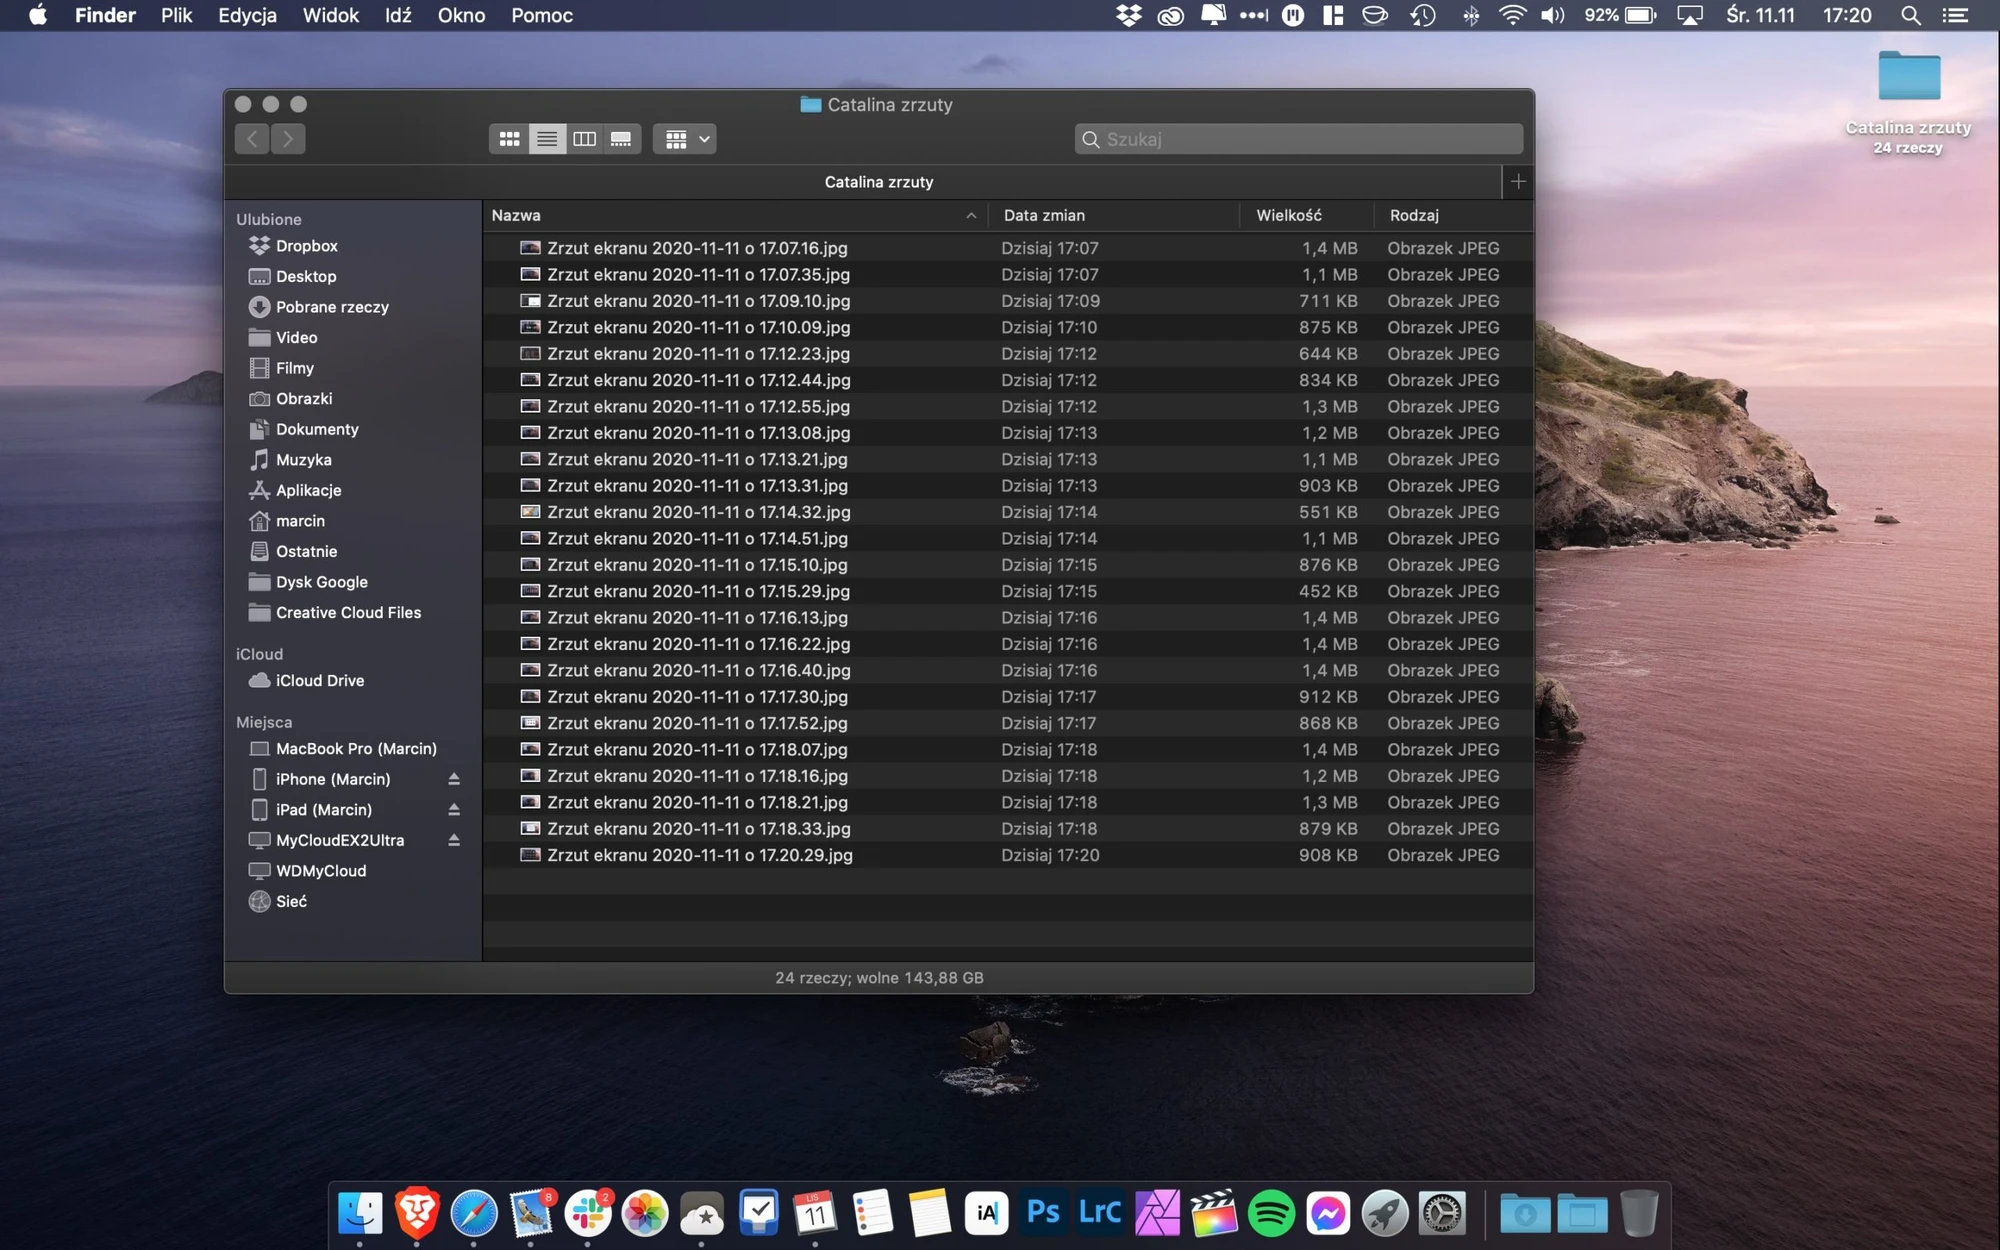2000x1250 pixels.
Task: Open Slack from the Dock
Action: (x=587, y=1213)
